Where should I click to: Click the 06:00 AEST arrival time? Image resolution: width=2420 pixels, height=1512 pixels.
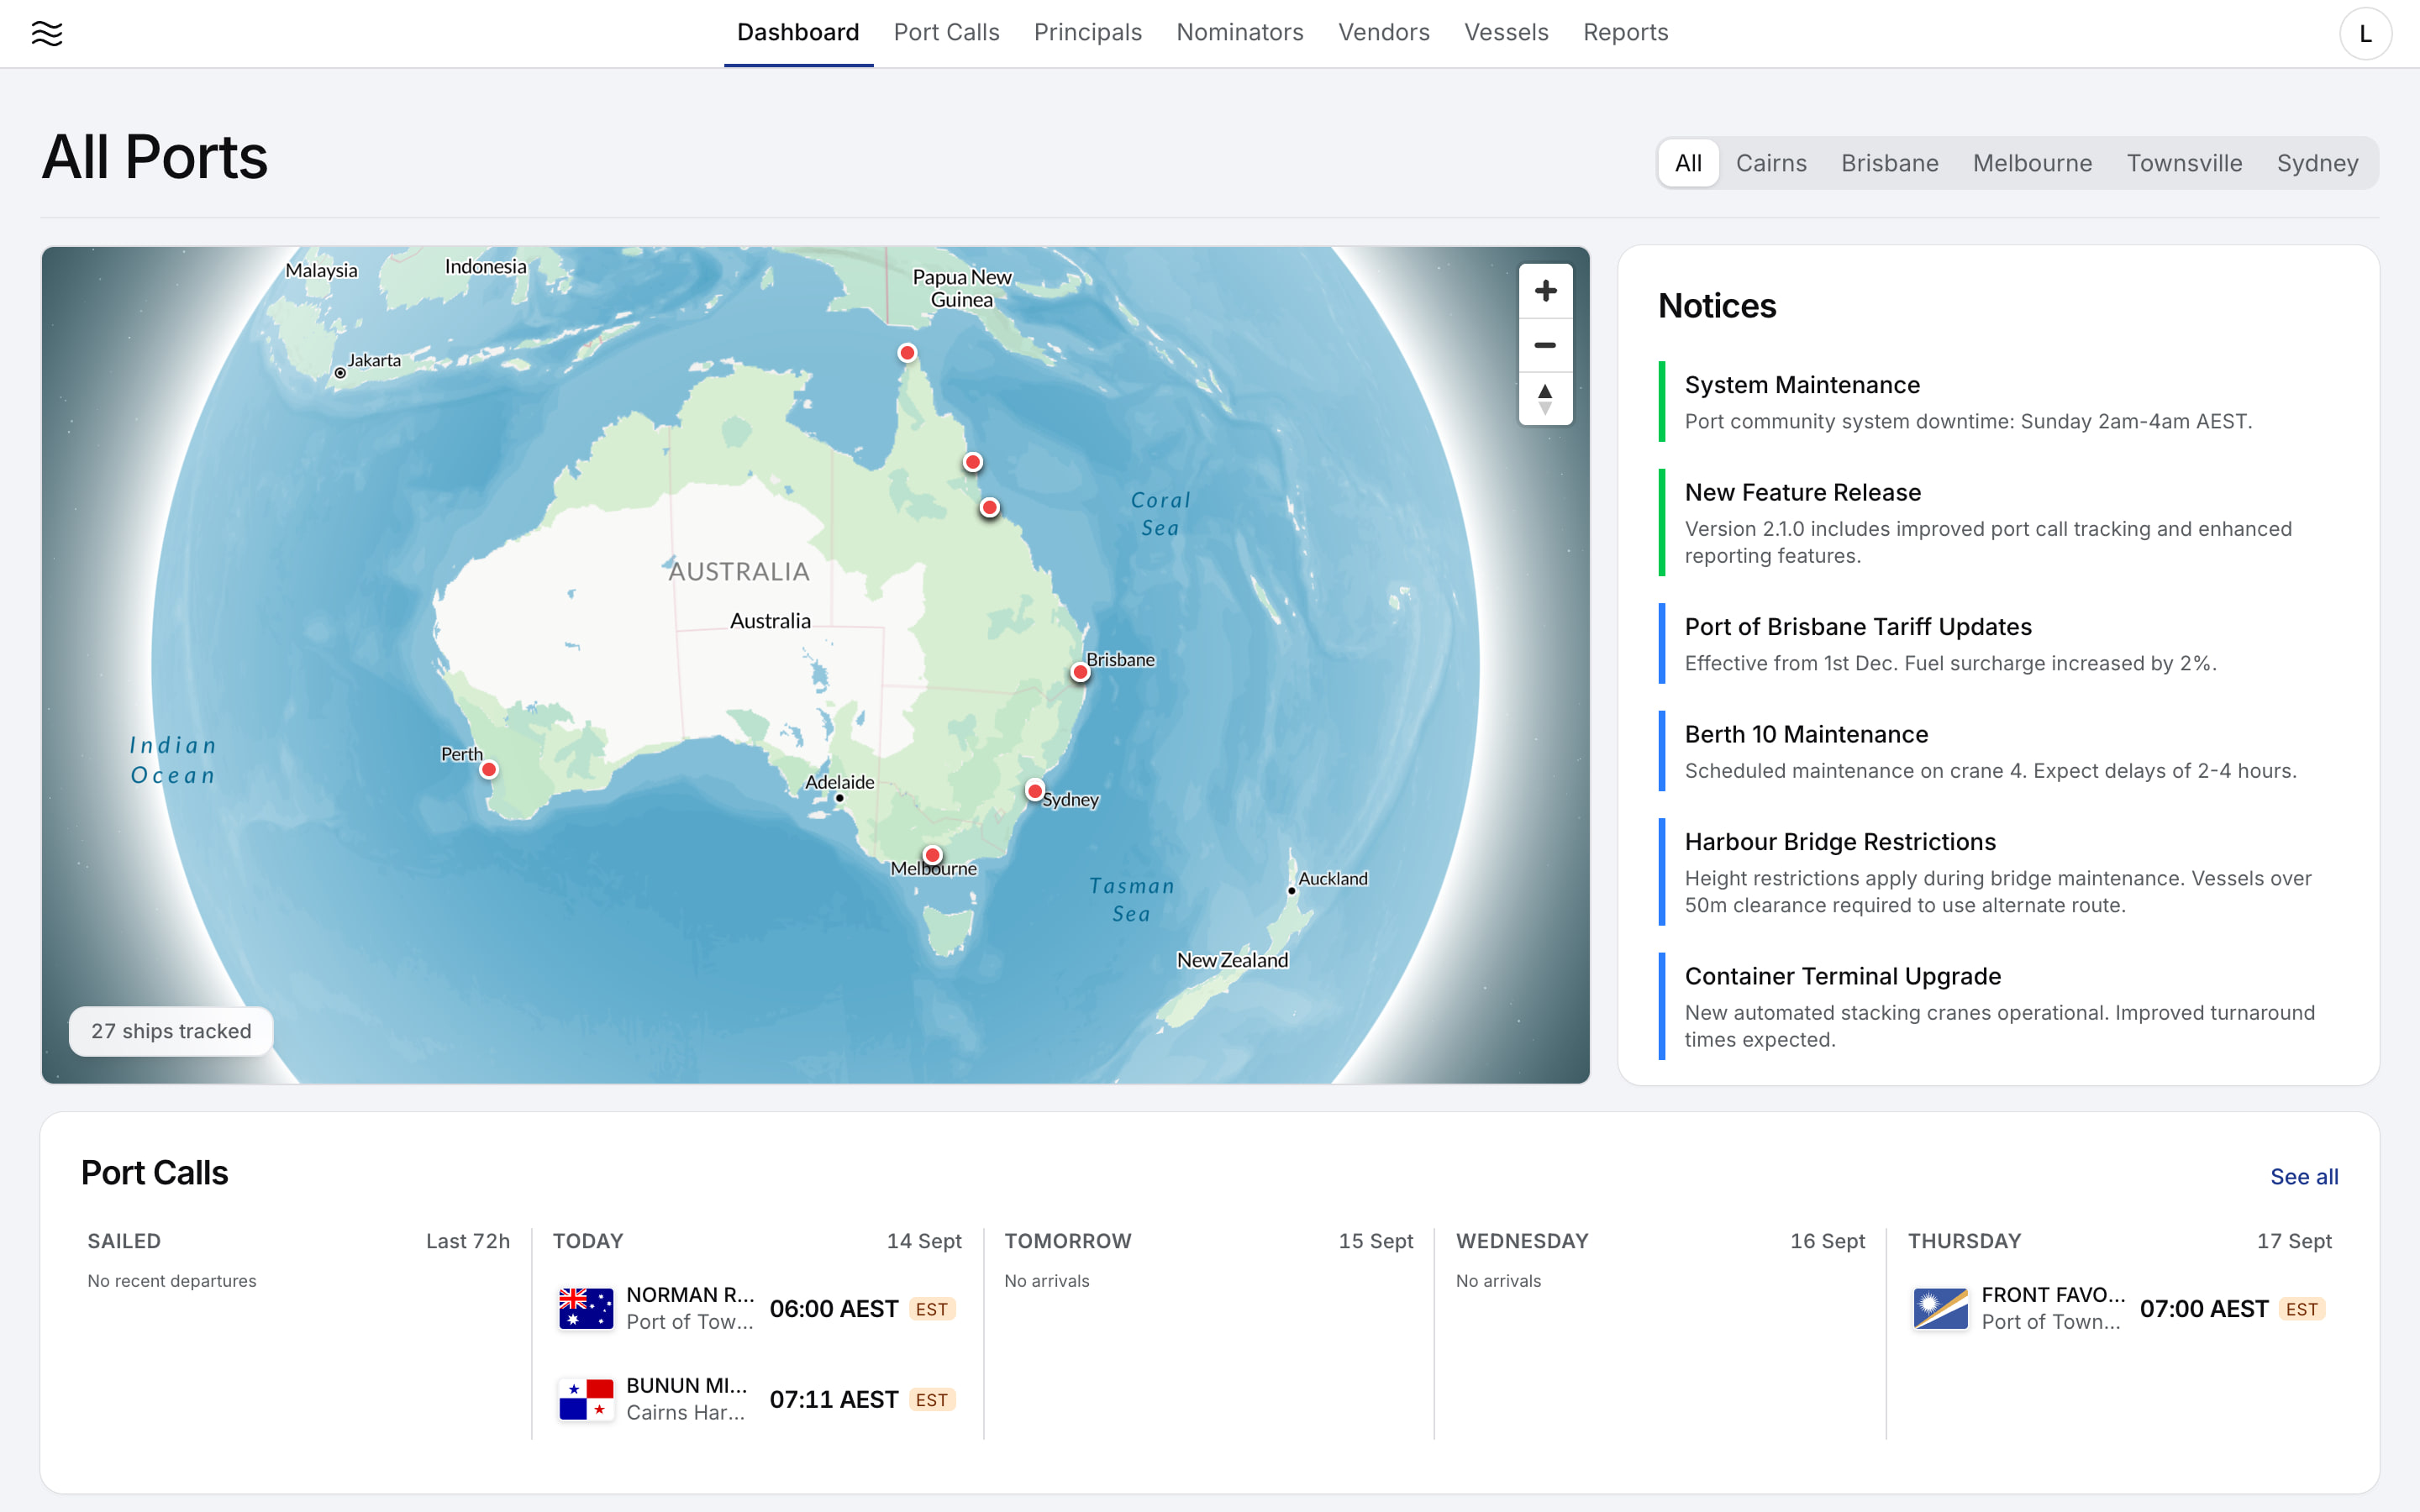pyautogui.click(x=834, y=1309)
